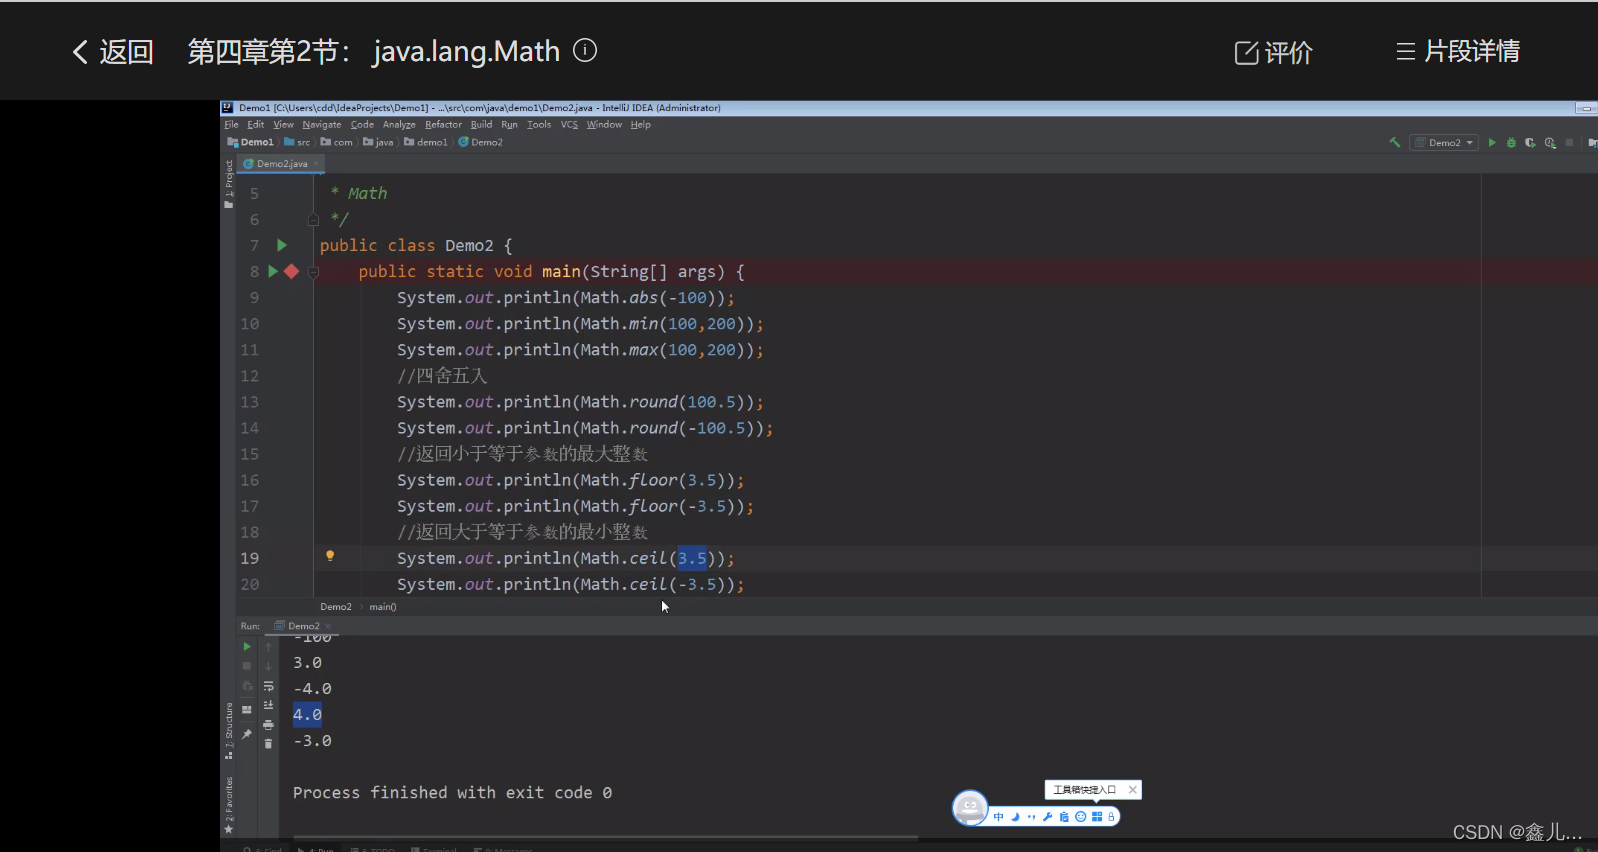1598x852 pixels.
Task: Select the Demo1 breadcrumb in navigation bar
Action: pos(251,142)
